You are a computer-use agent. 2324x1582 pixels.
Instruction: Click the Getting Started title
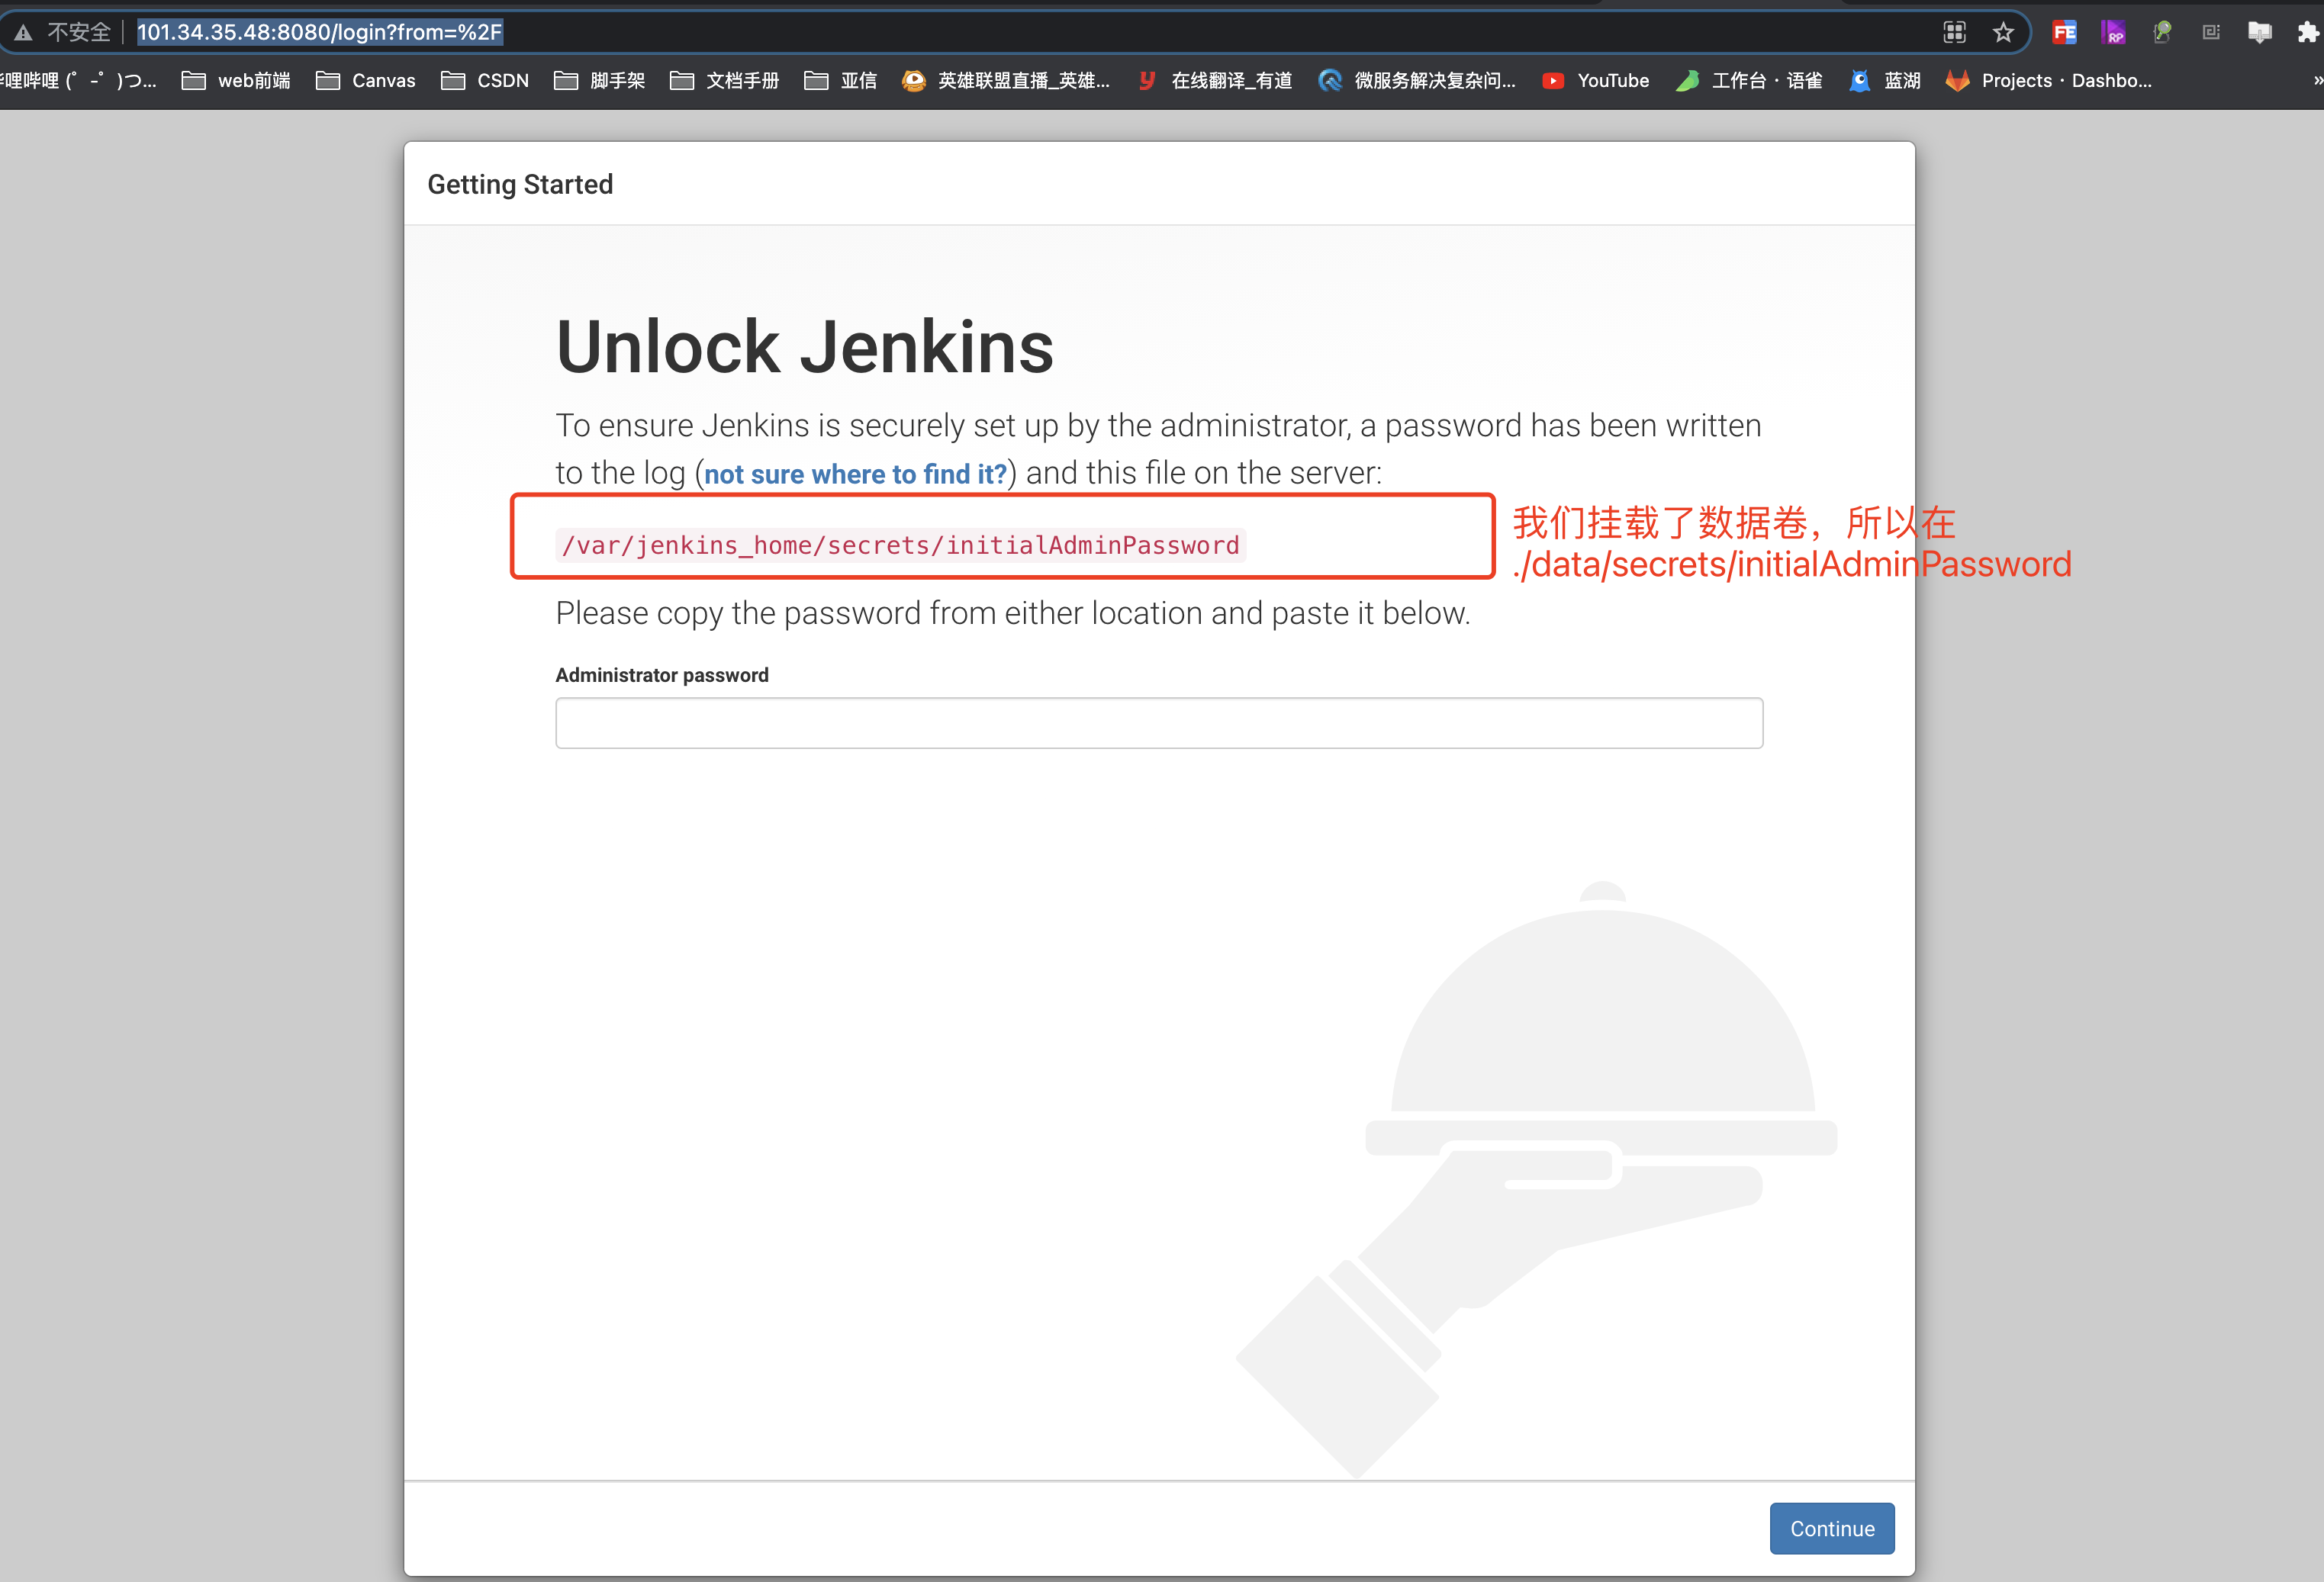pos(520,184)
